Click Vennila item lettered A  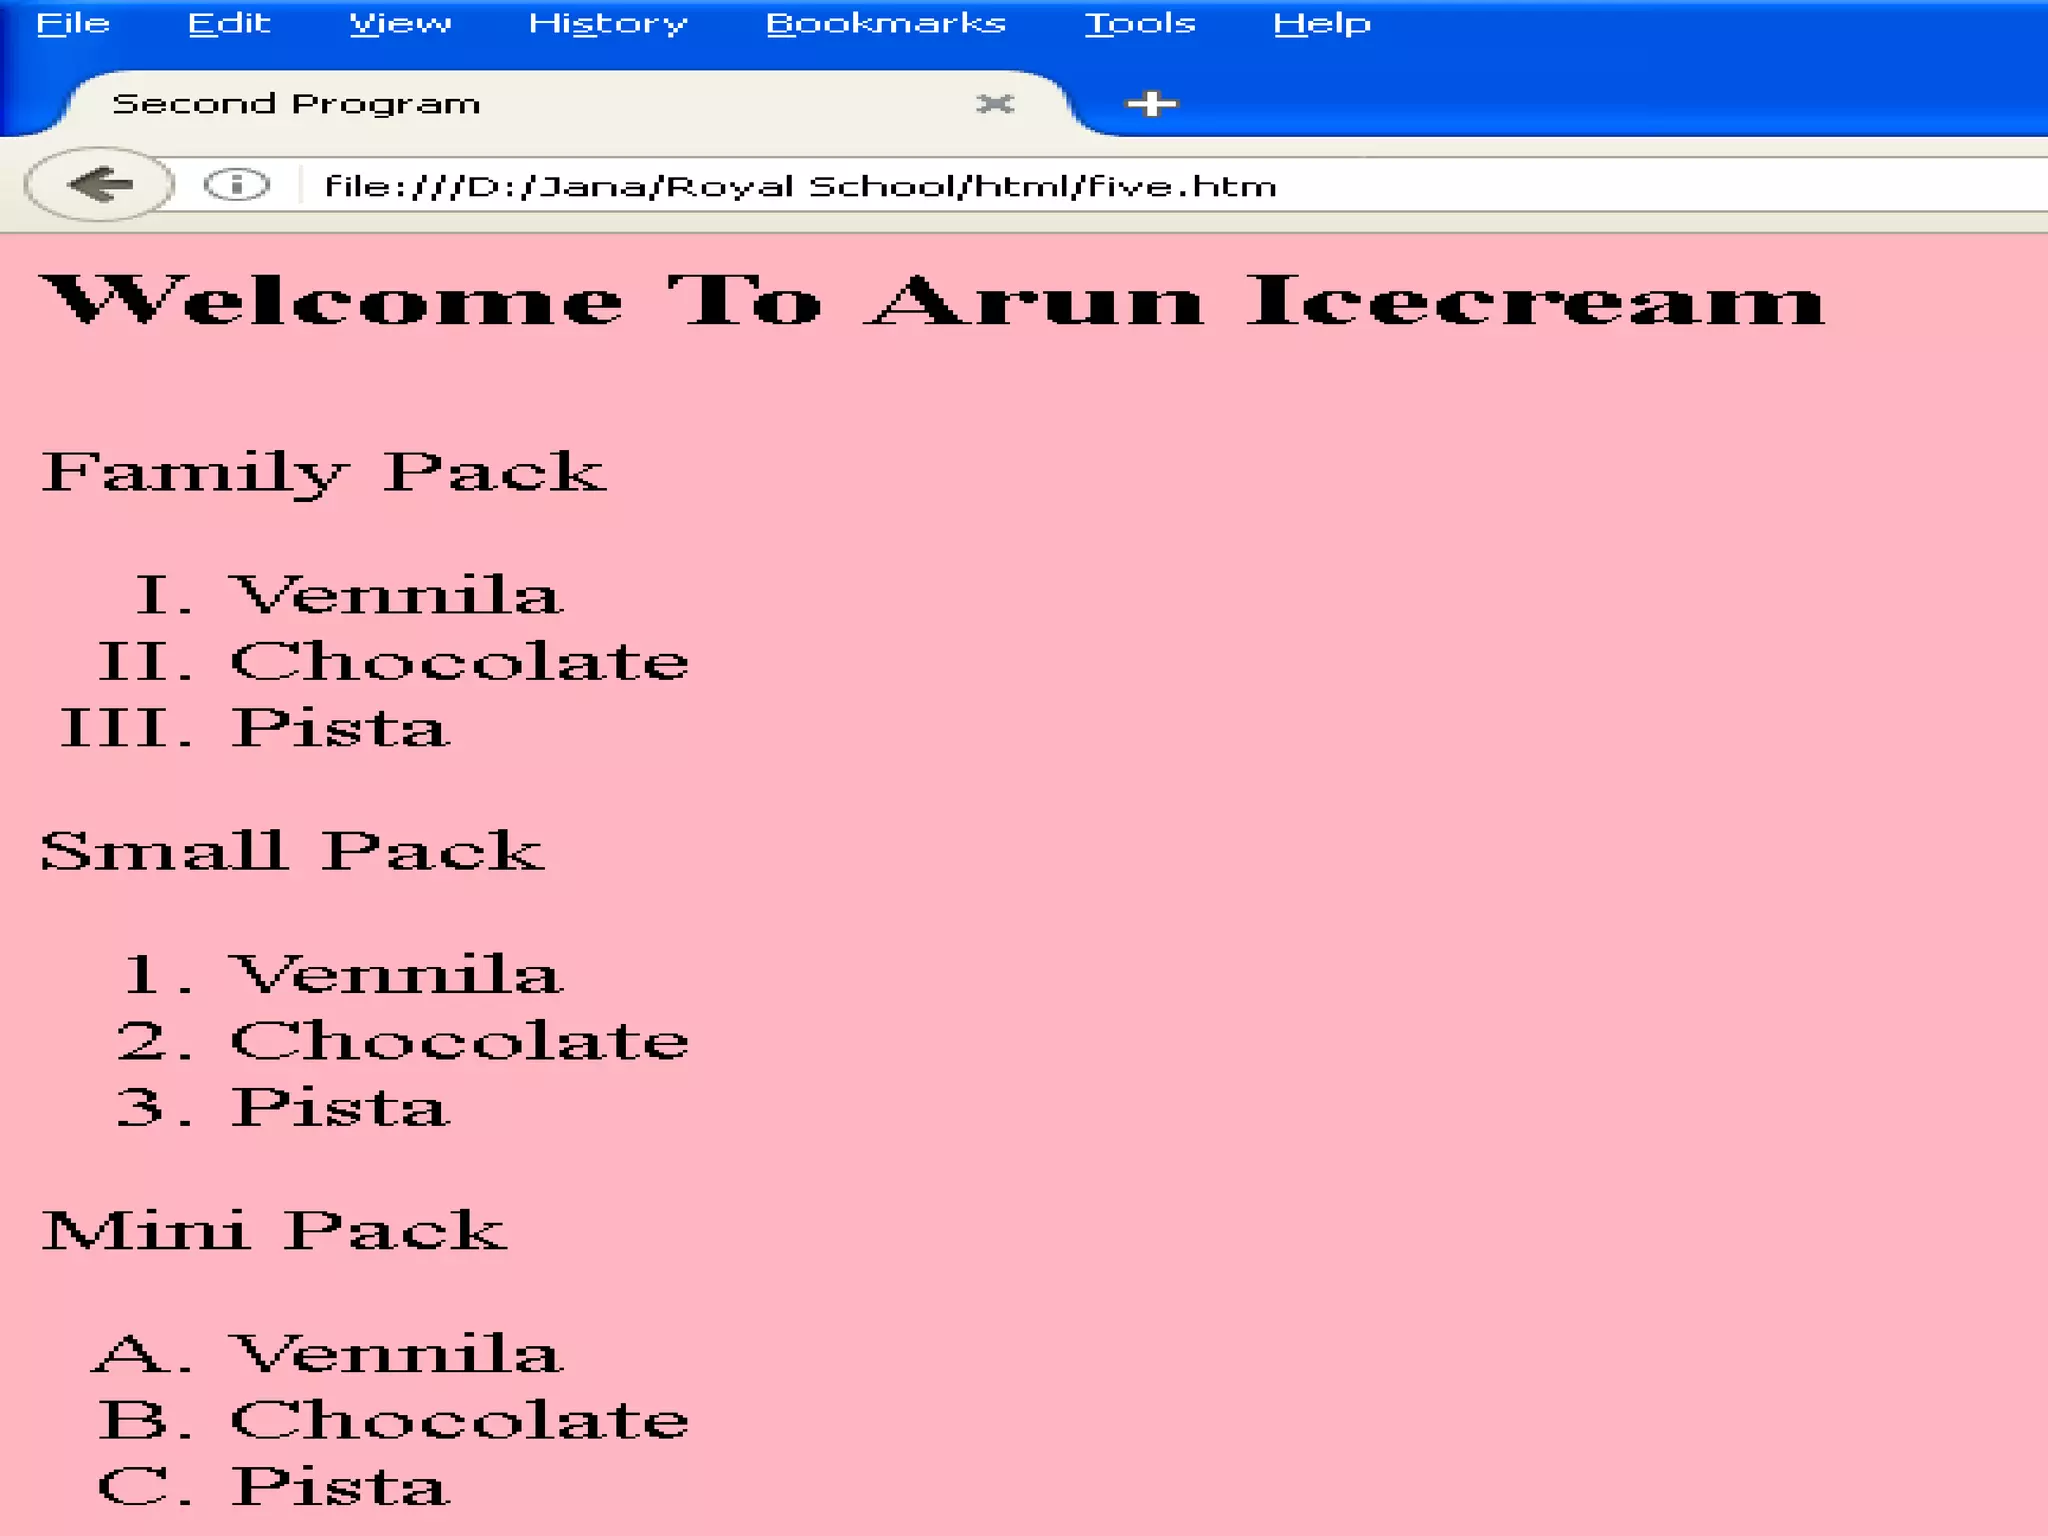pyautogui.click(x=396, y=1354)
